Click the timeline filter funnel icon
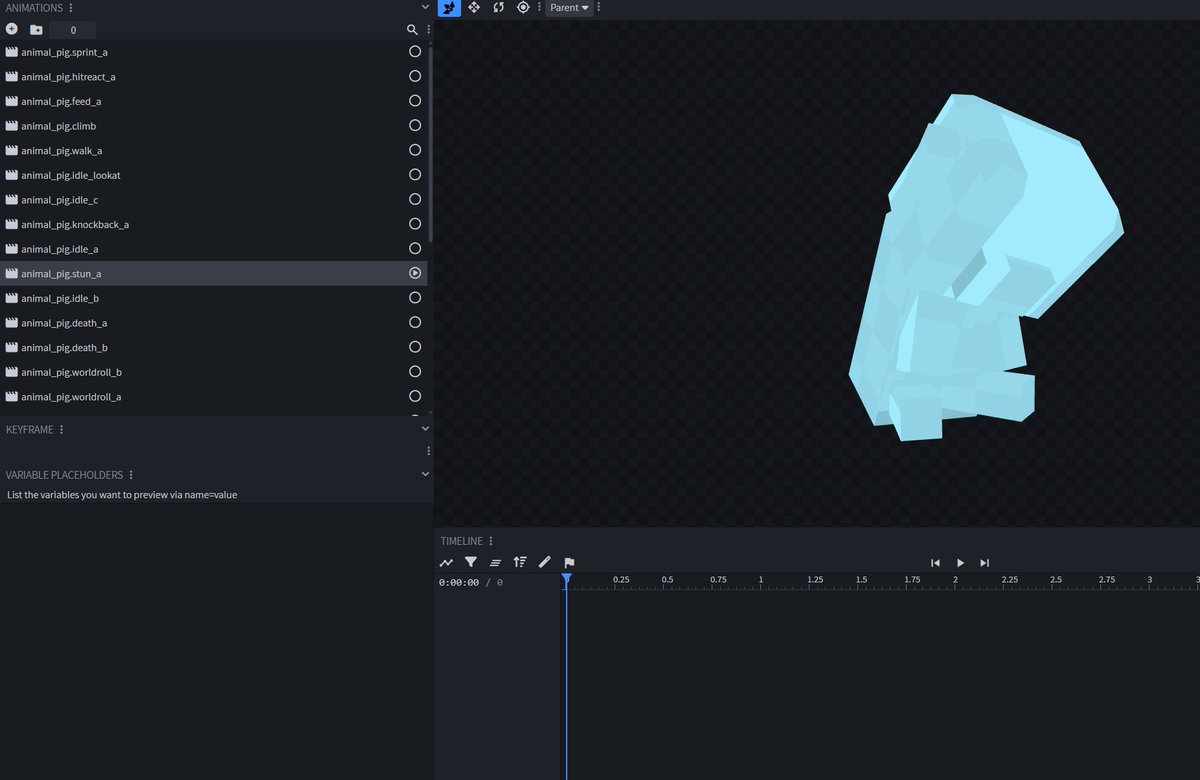Viewport: 1200px width, 780px height. click(x=470, y=563)
